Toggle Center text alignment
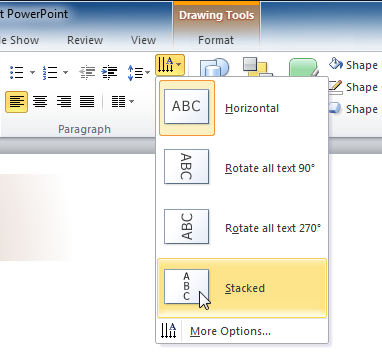Screen dimensions: 382x364 40,102
